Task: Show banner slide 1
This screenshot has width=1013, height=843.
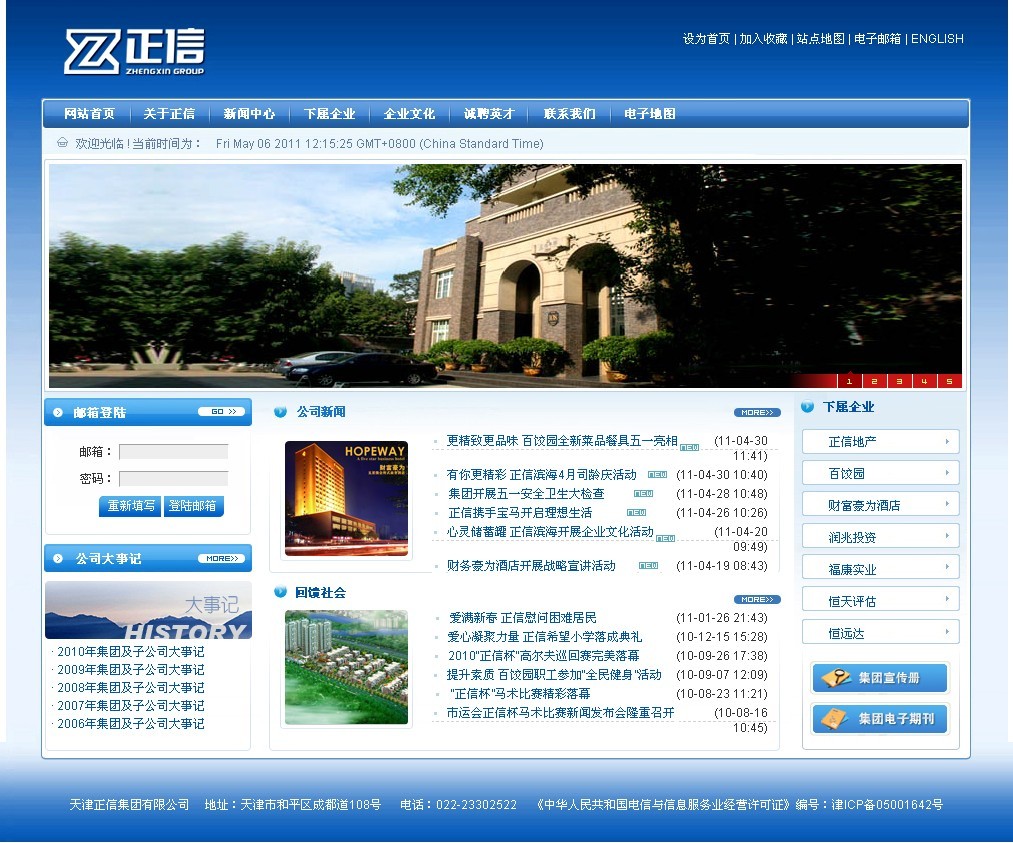Action: (x=850, y=381)
